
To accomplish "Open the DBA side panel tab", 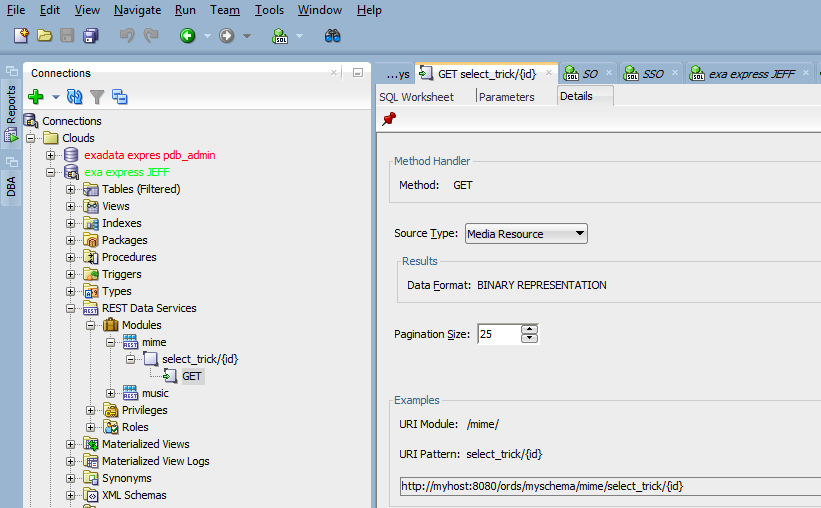I will coord(11,186).
